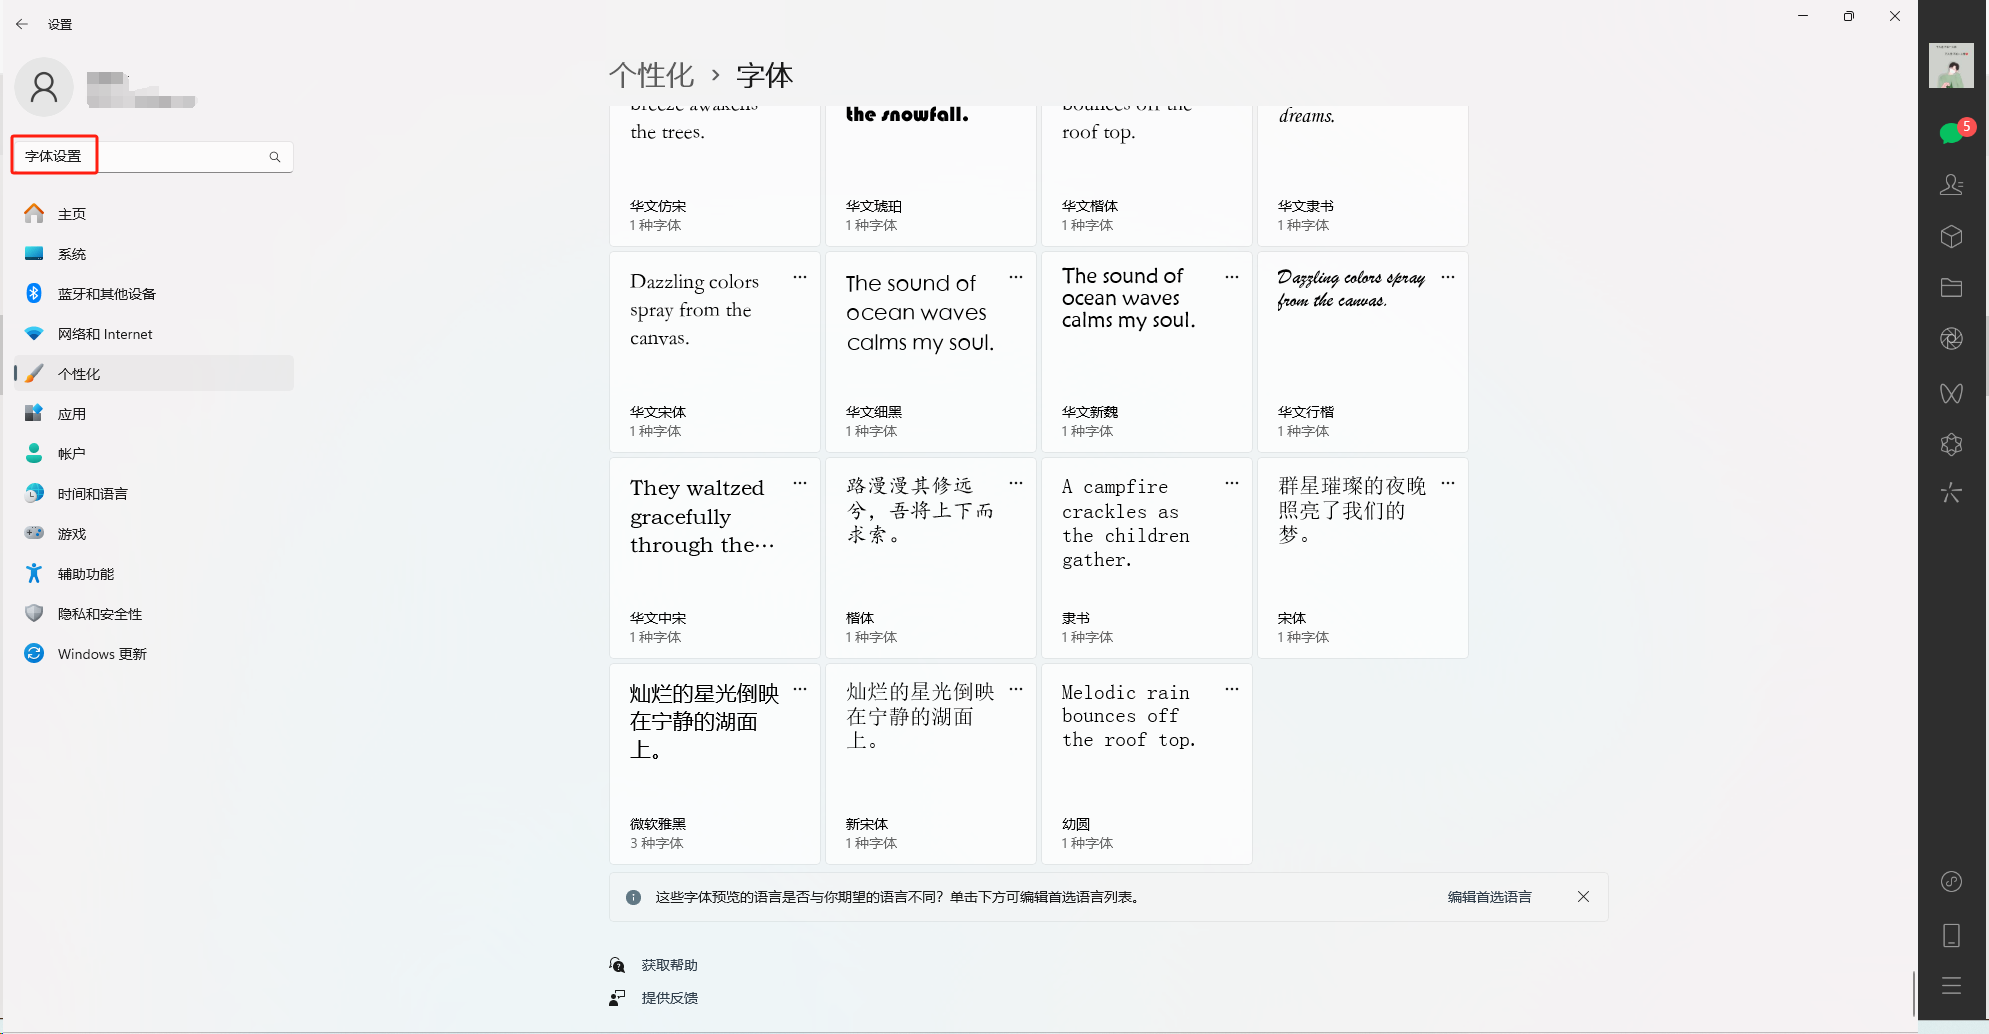
Task: Open more options on 楷体 card
Action: pyautogui.click(x=1016, y=483)
